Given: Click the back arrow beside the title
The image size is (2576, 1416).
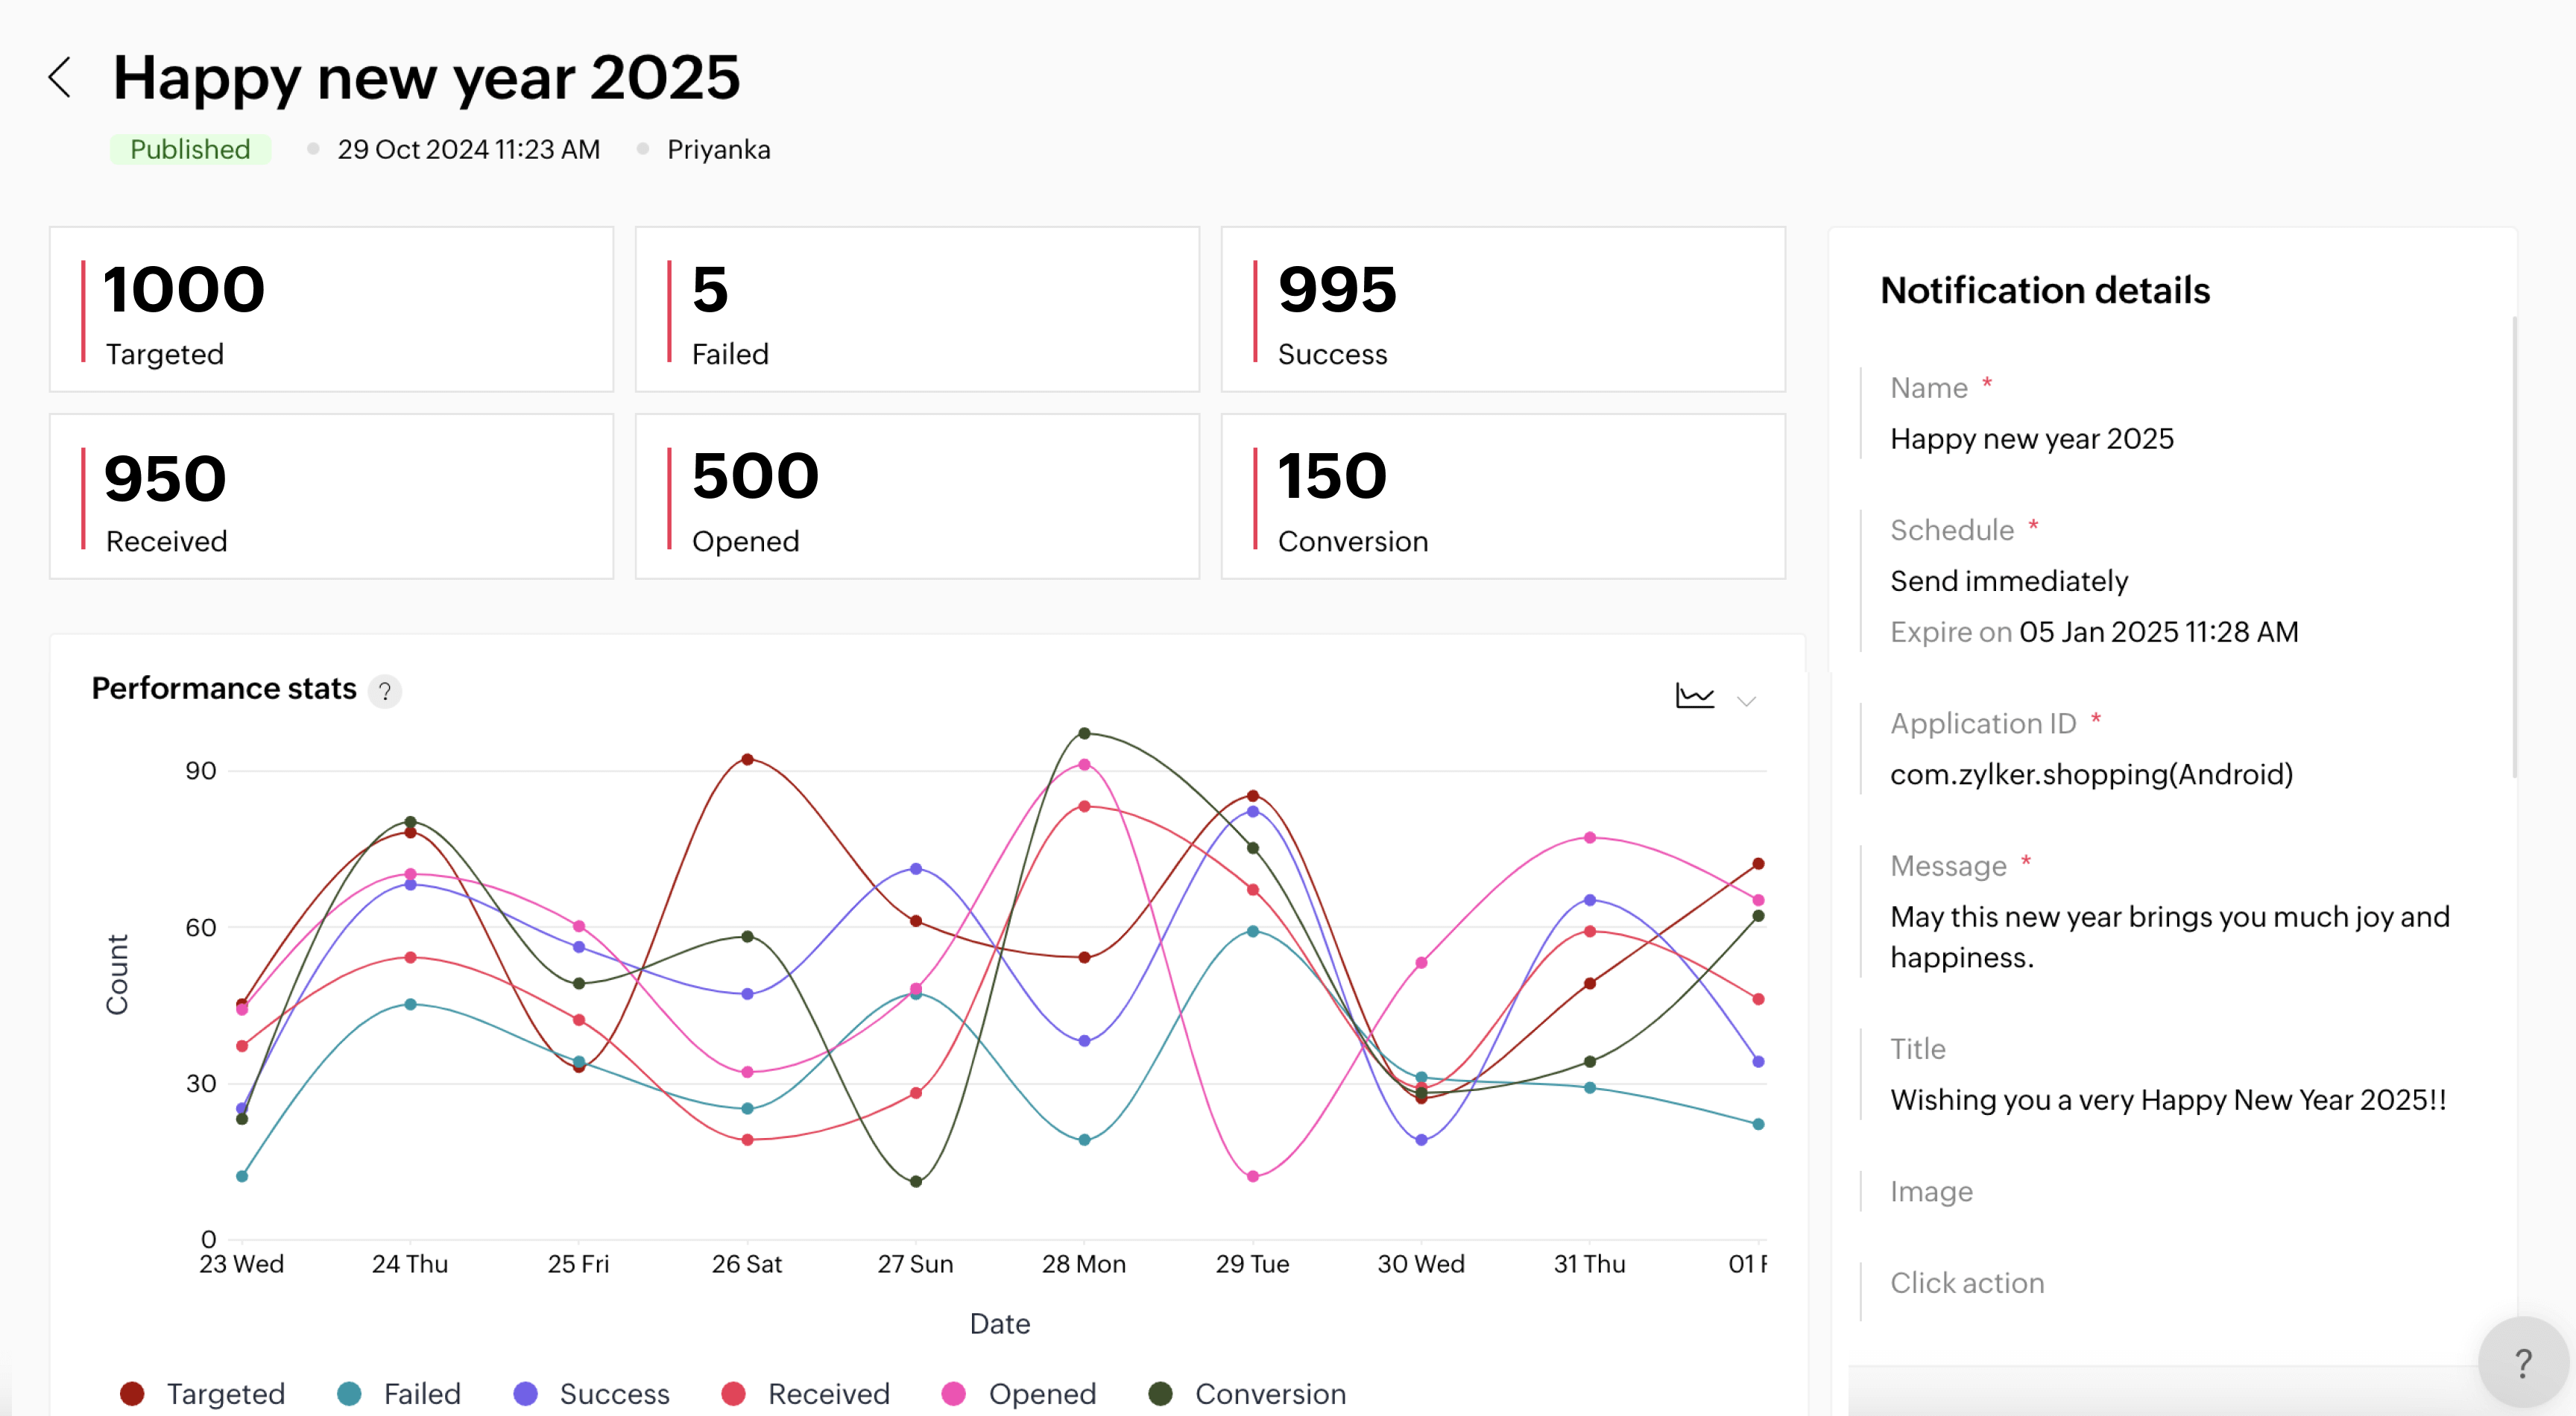Looking at the screenshot, I should [60, 78].
